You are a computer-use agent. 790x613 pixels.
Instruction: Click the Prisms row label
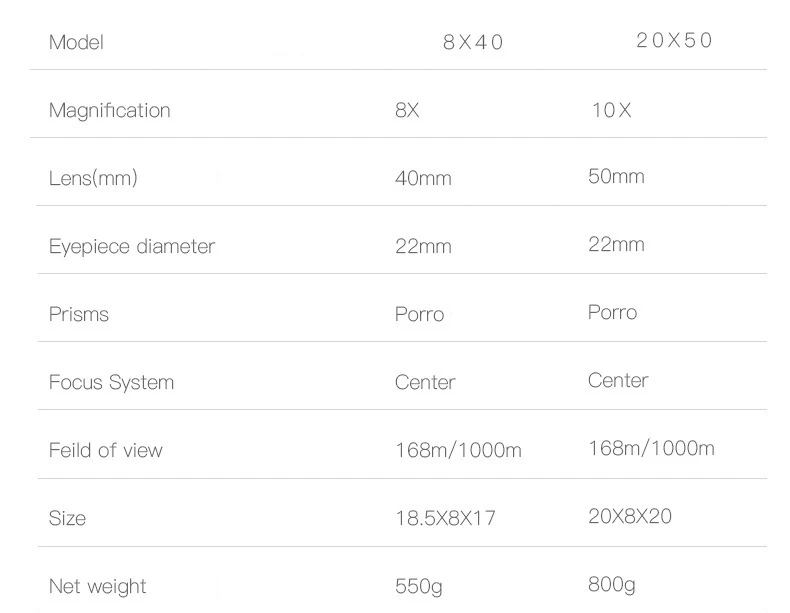79,314
